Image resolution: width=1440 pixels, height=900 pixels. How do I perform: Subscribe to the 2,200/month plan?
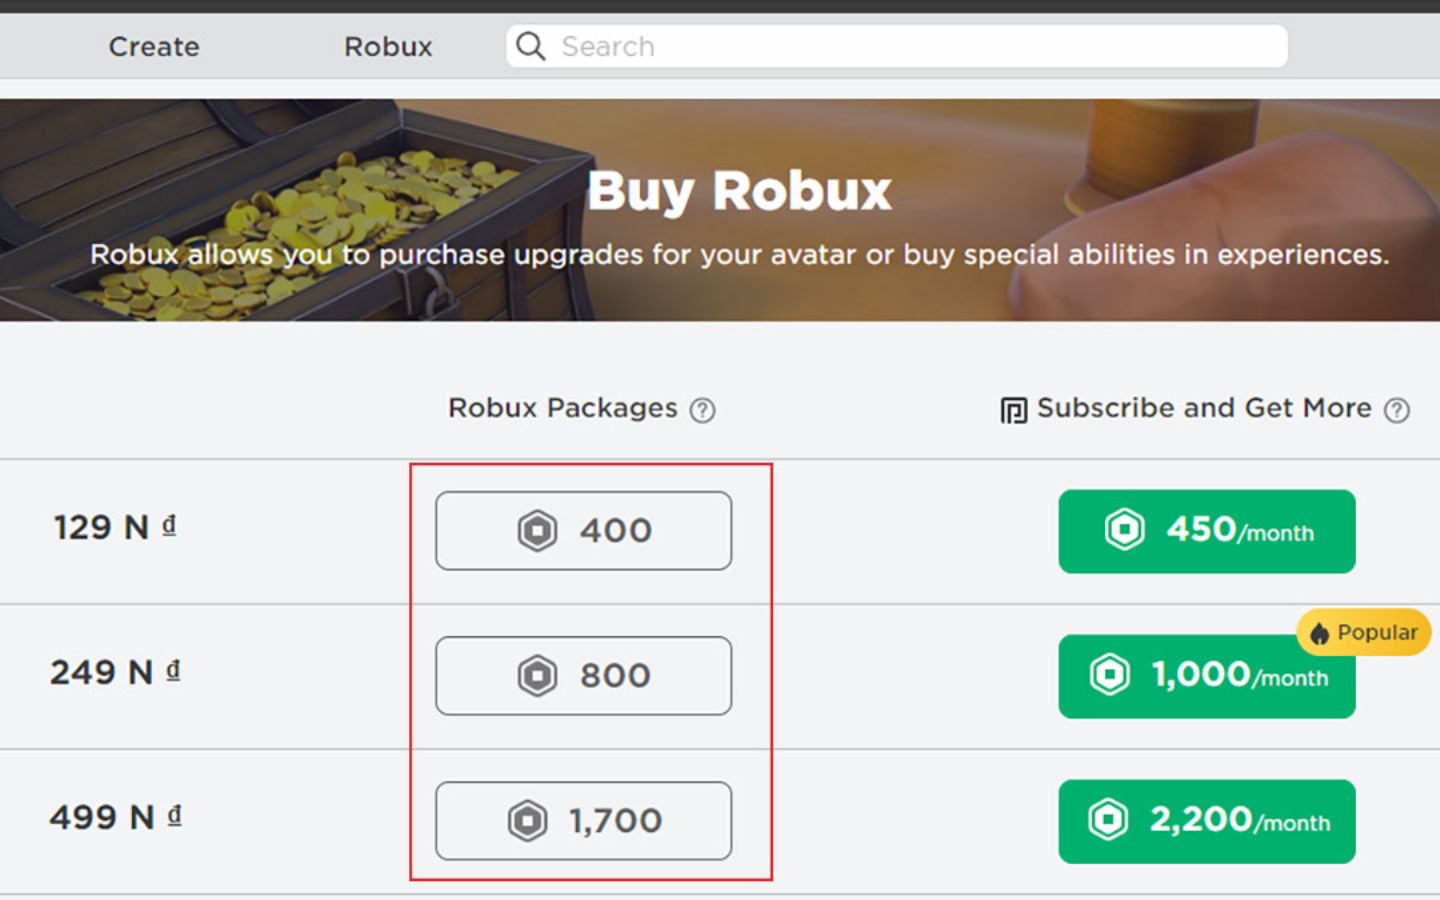pyautogui.click(x=1206, y=821)
